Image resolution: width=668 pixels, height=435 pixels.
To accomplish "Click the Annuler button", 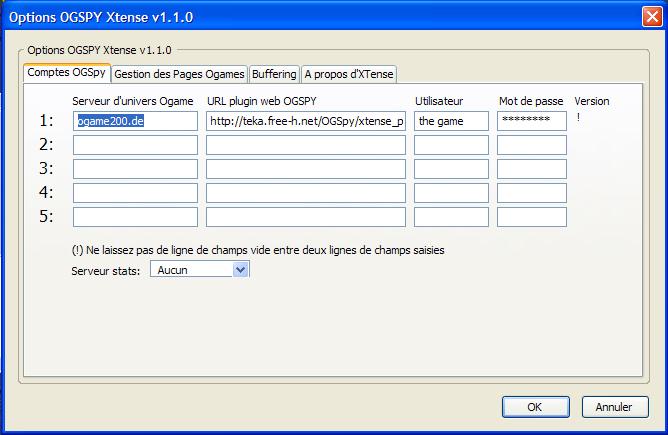I will pyautogui.click(x=615, y=407).
